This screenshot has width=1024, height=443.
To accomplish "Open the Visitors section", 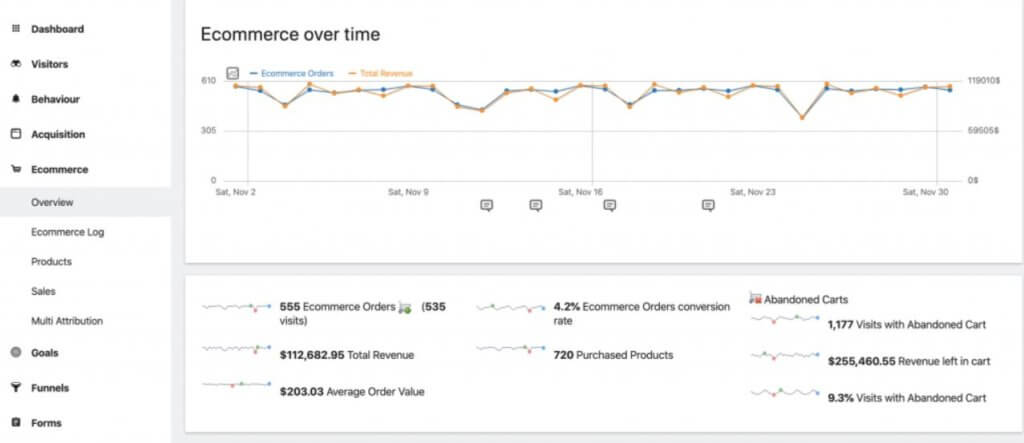I will (50, 64).
